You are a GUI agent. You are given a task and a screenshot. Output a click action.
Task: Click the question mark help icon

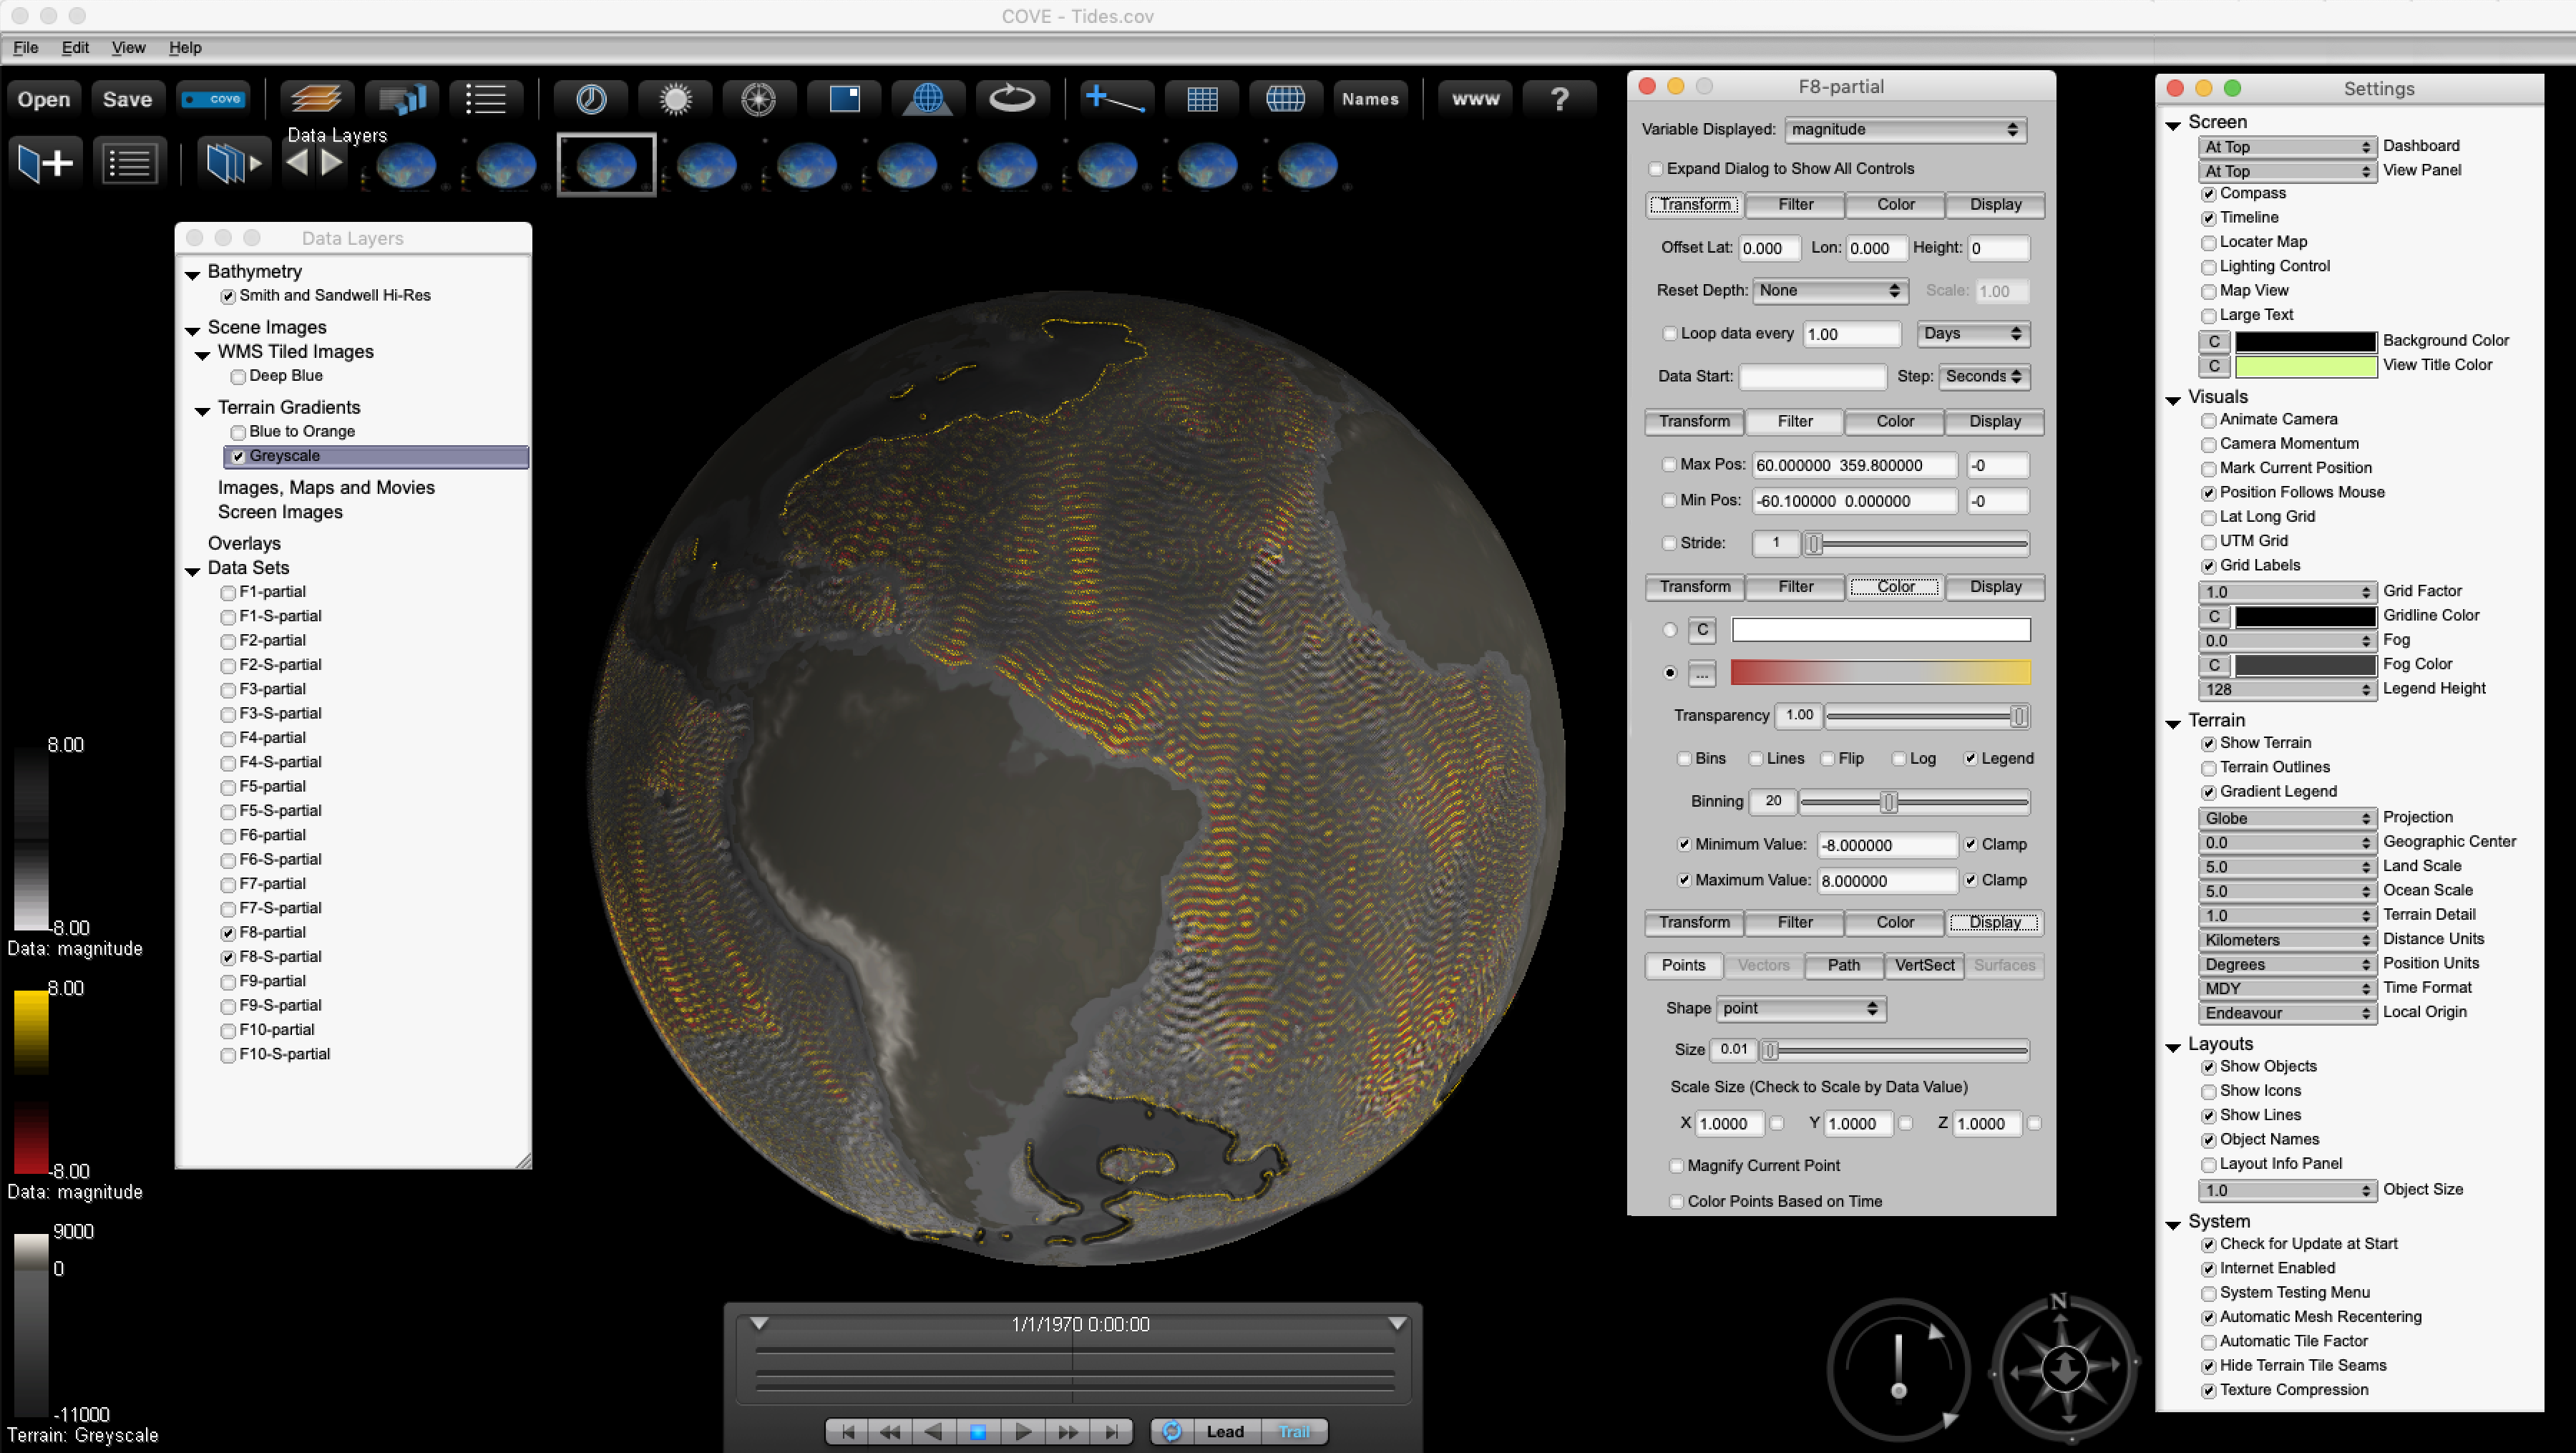tap(1559, 99)
